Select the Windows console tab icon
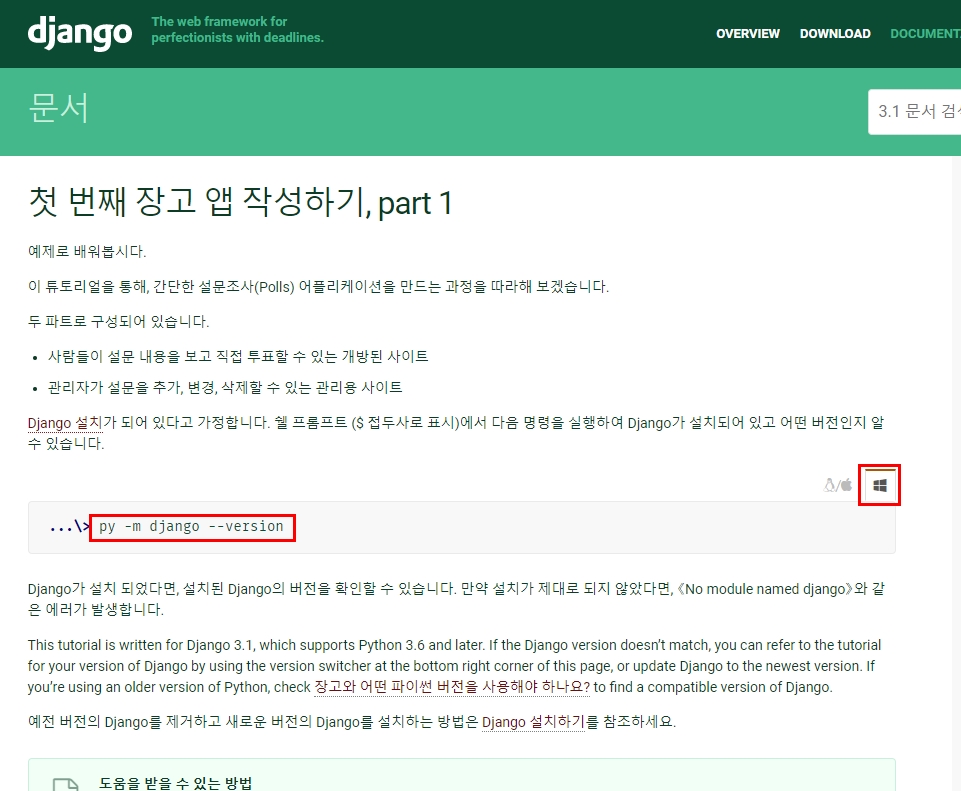This screenshot has width=961, height=791. pyautogui.click(x=879, y=485)
